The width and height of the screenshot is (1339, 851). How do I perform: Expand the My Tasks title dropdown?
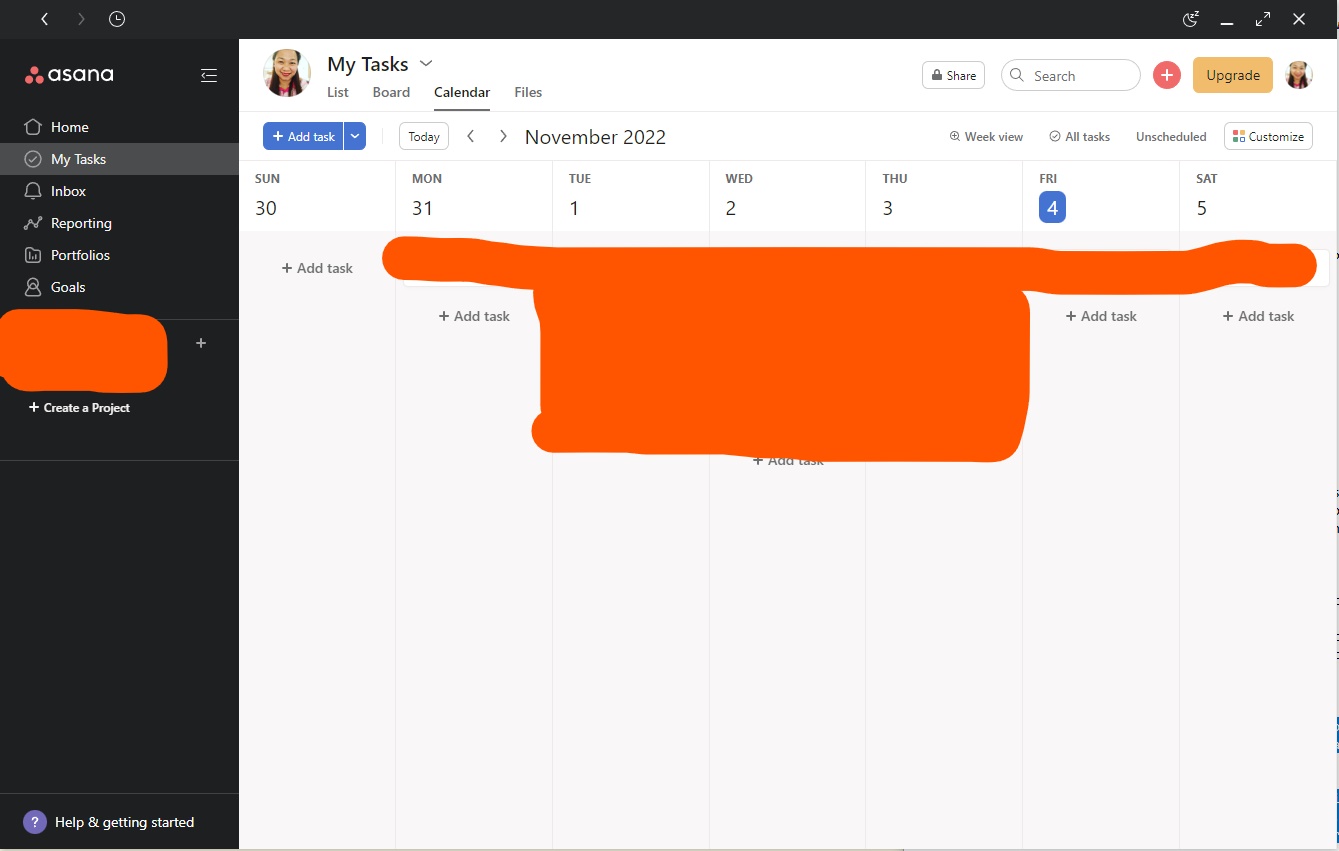(426, 63)
